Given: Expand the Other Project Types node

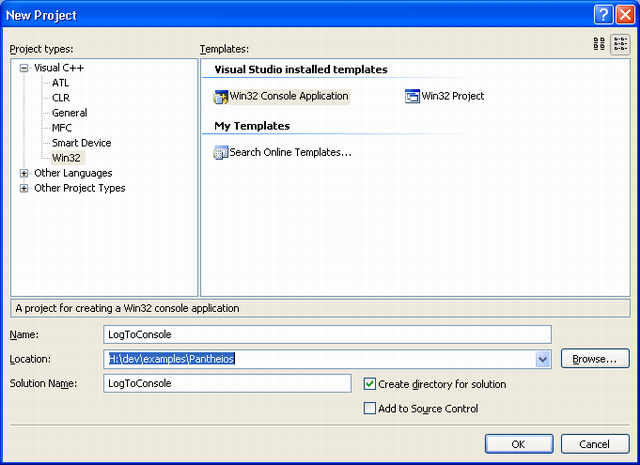Looking at the screenshot, I should (24, 189).
